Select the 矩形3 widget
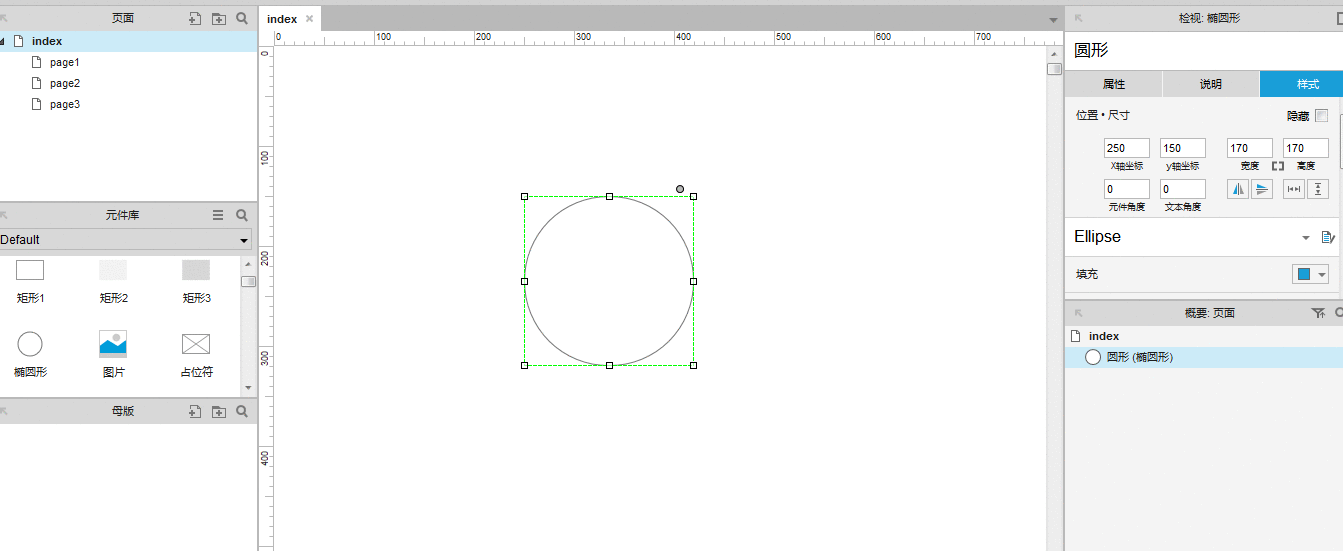 point(196,281)
